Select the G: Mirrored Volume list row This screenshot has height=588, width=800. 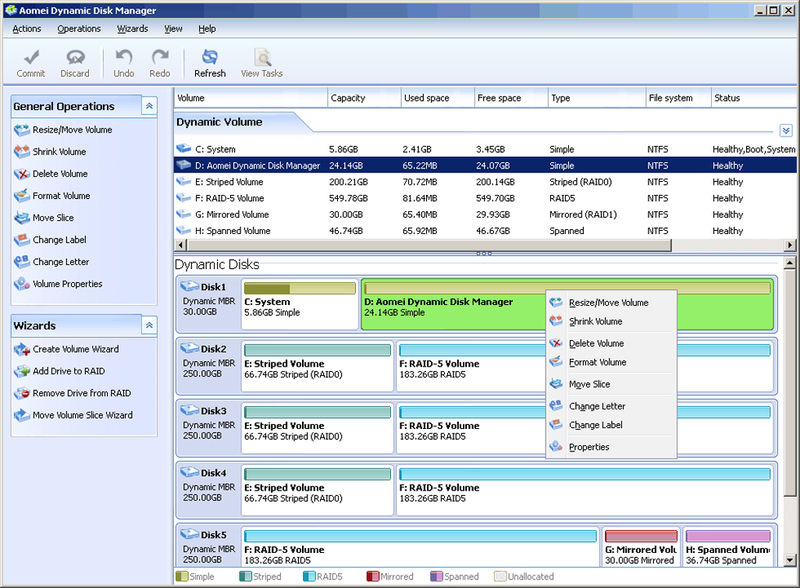(485, 214)
